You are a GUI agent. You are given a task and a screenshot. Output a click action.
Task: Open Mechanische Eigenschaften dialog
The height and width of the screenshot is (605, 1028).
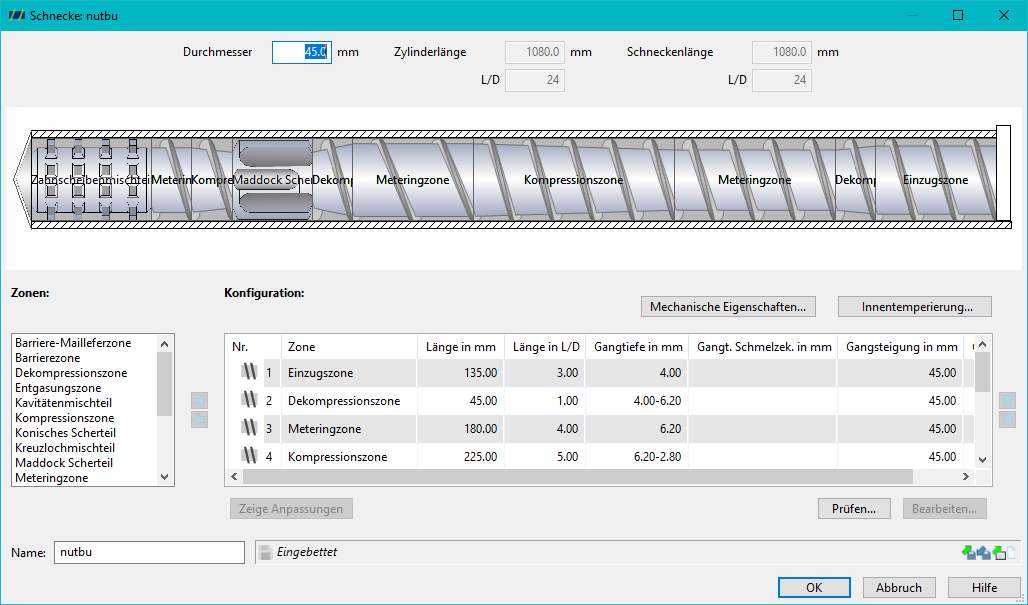[728, 307]
